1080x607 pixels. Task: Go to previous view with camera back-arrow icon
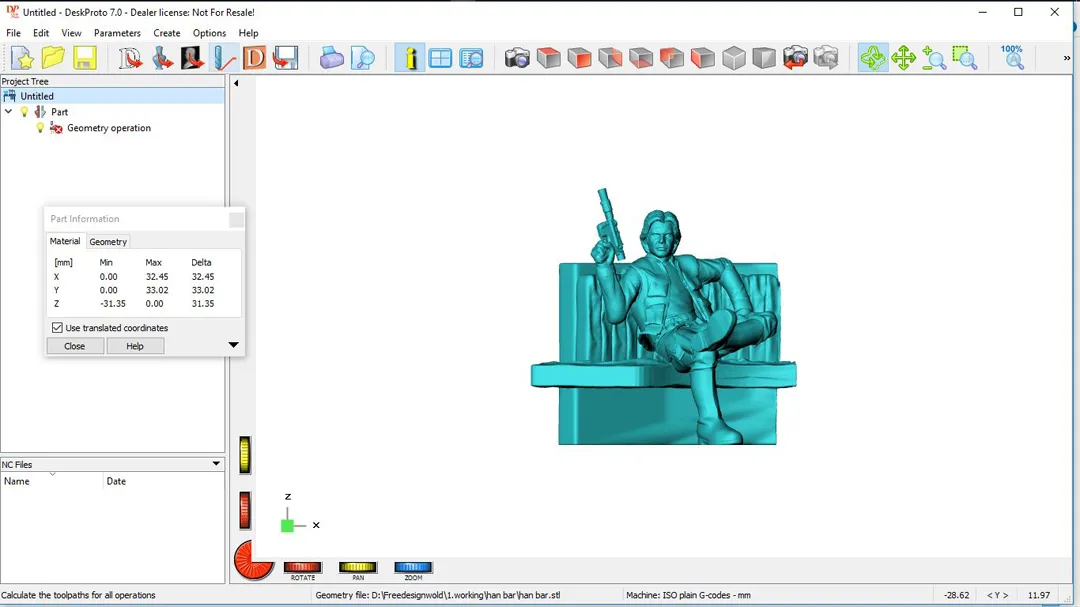coord(795,58)
